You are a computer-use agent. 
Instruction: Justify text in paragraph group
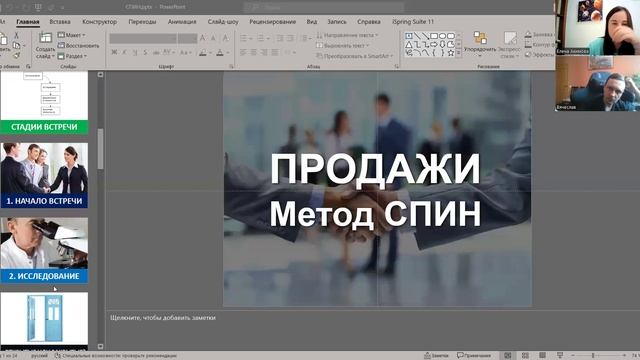click(x=275, y=52)
